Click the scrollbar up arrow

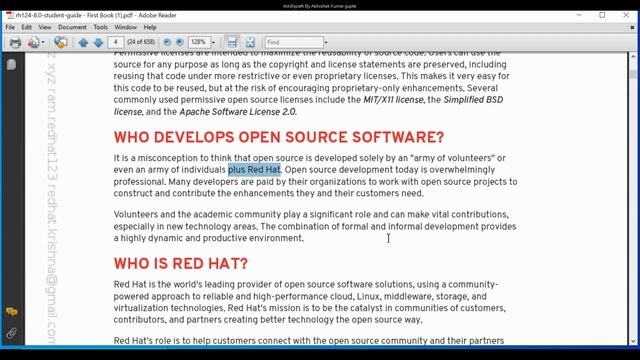point(633,56)
